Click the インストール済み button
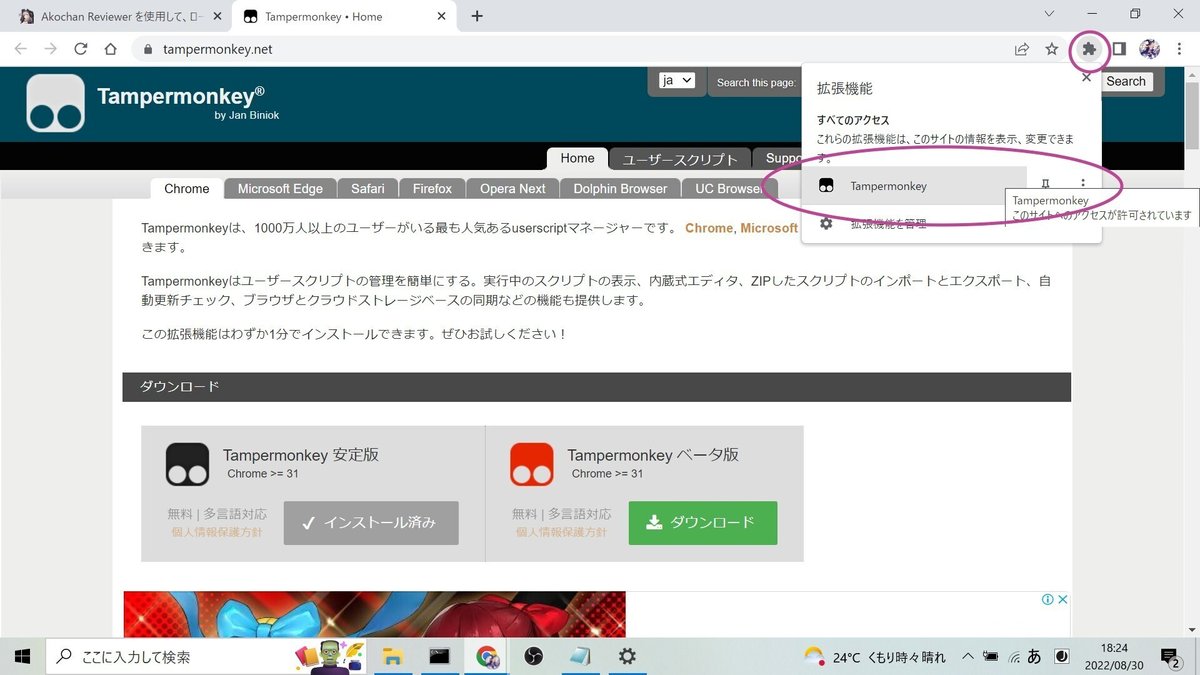 pos(371,523)
